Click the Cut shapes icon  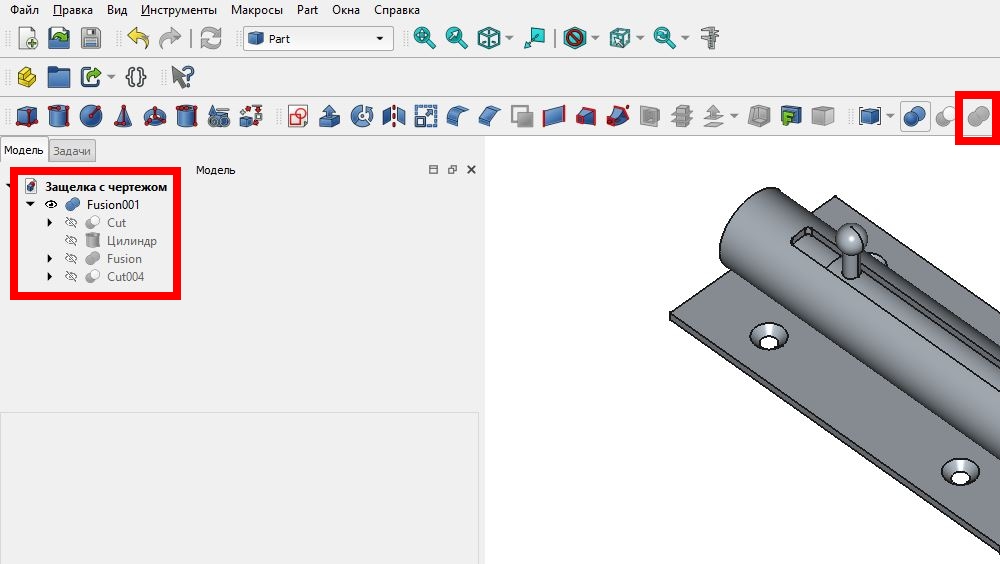[x=946, y=116]
